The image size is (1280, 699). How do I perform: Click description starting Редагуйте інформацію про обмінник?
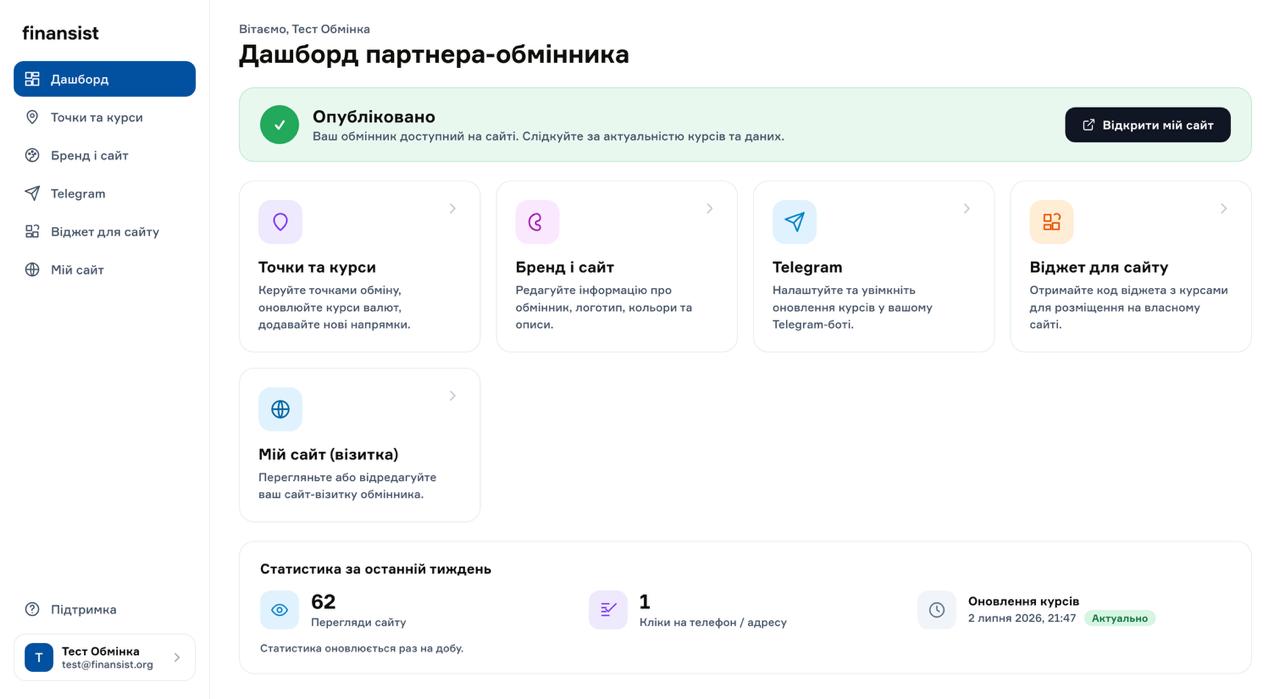coord(603,307)
